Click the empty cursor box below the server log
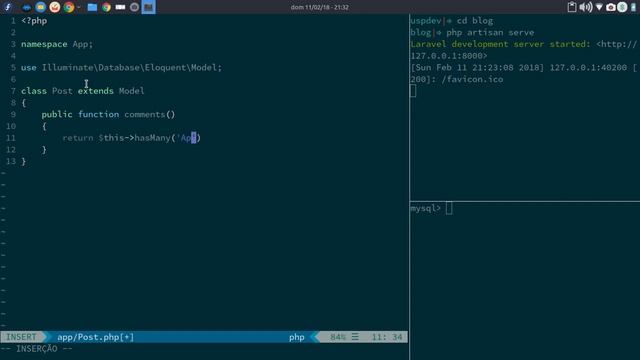 [x=413, y=91]
